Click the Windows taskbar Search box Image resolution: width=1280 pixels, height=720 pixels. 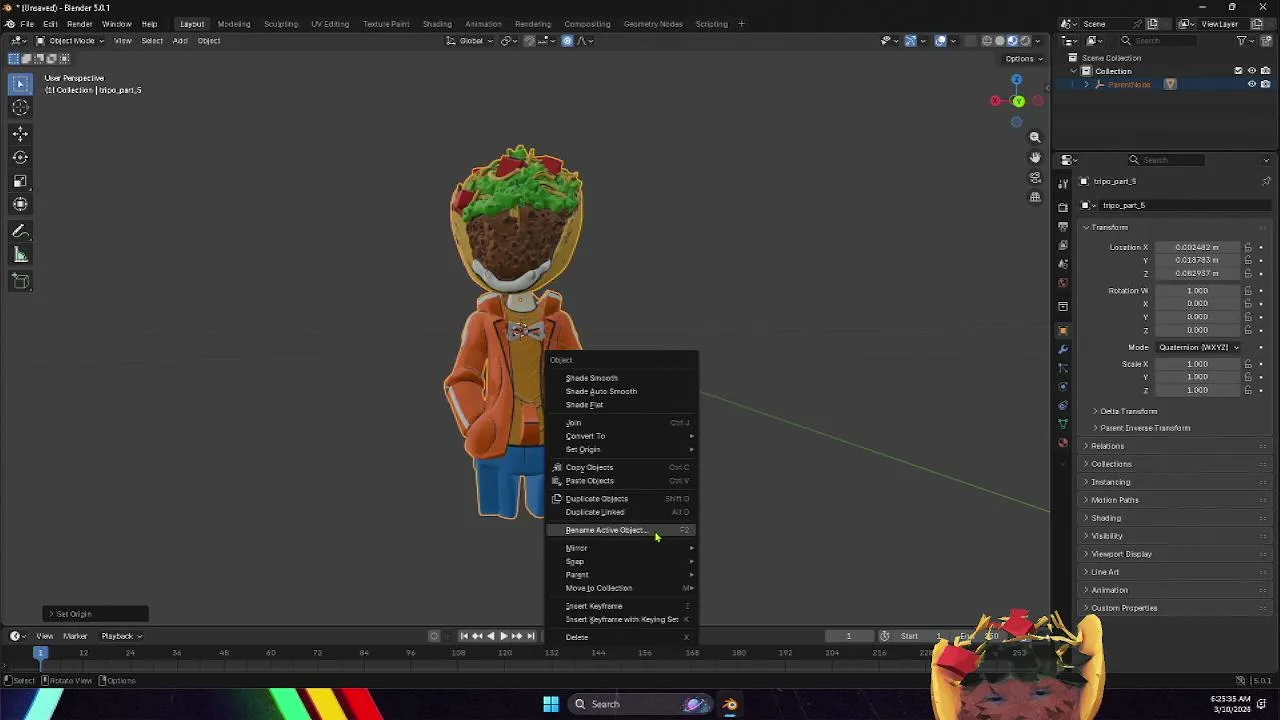pyautogui.click(x=640, y=704)
